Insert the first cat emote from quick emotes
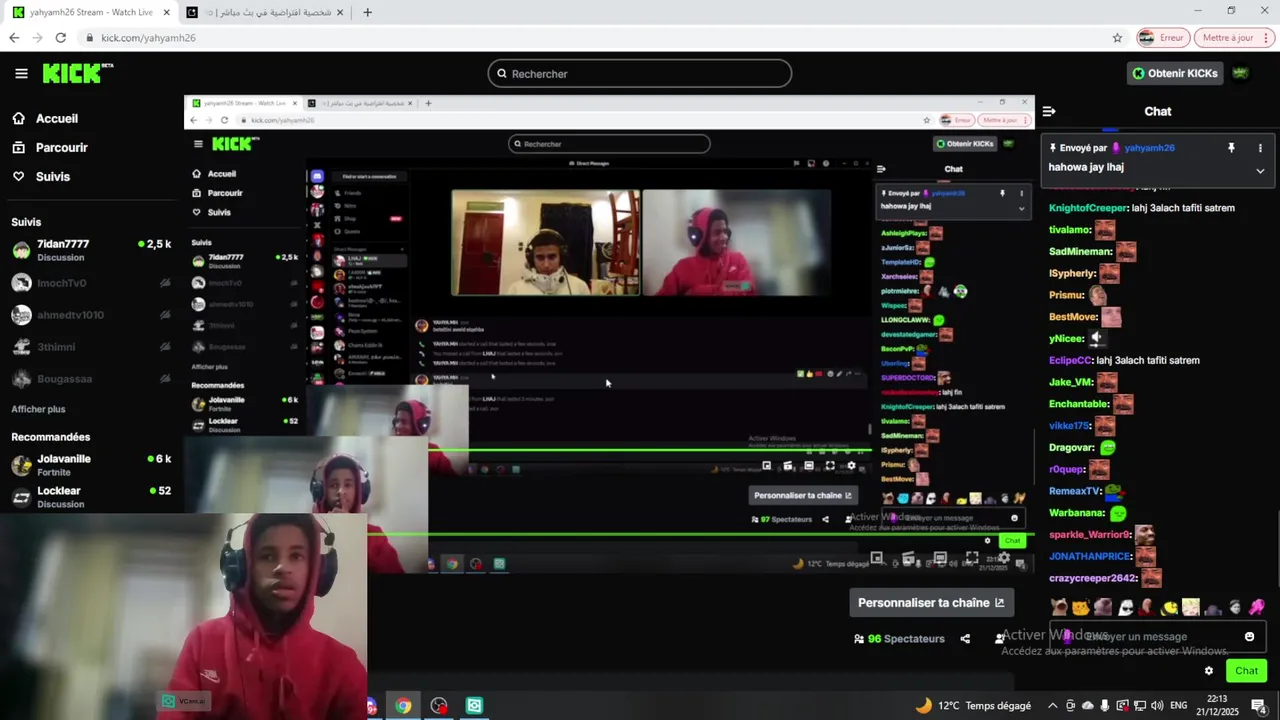The image size is (1280, 720). click(1059, 607)
